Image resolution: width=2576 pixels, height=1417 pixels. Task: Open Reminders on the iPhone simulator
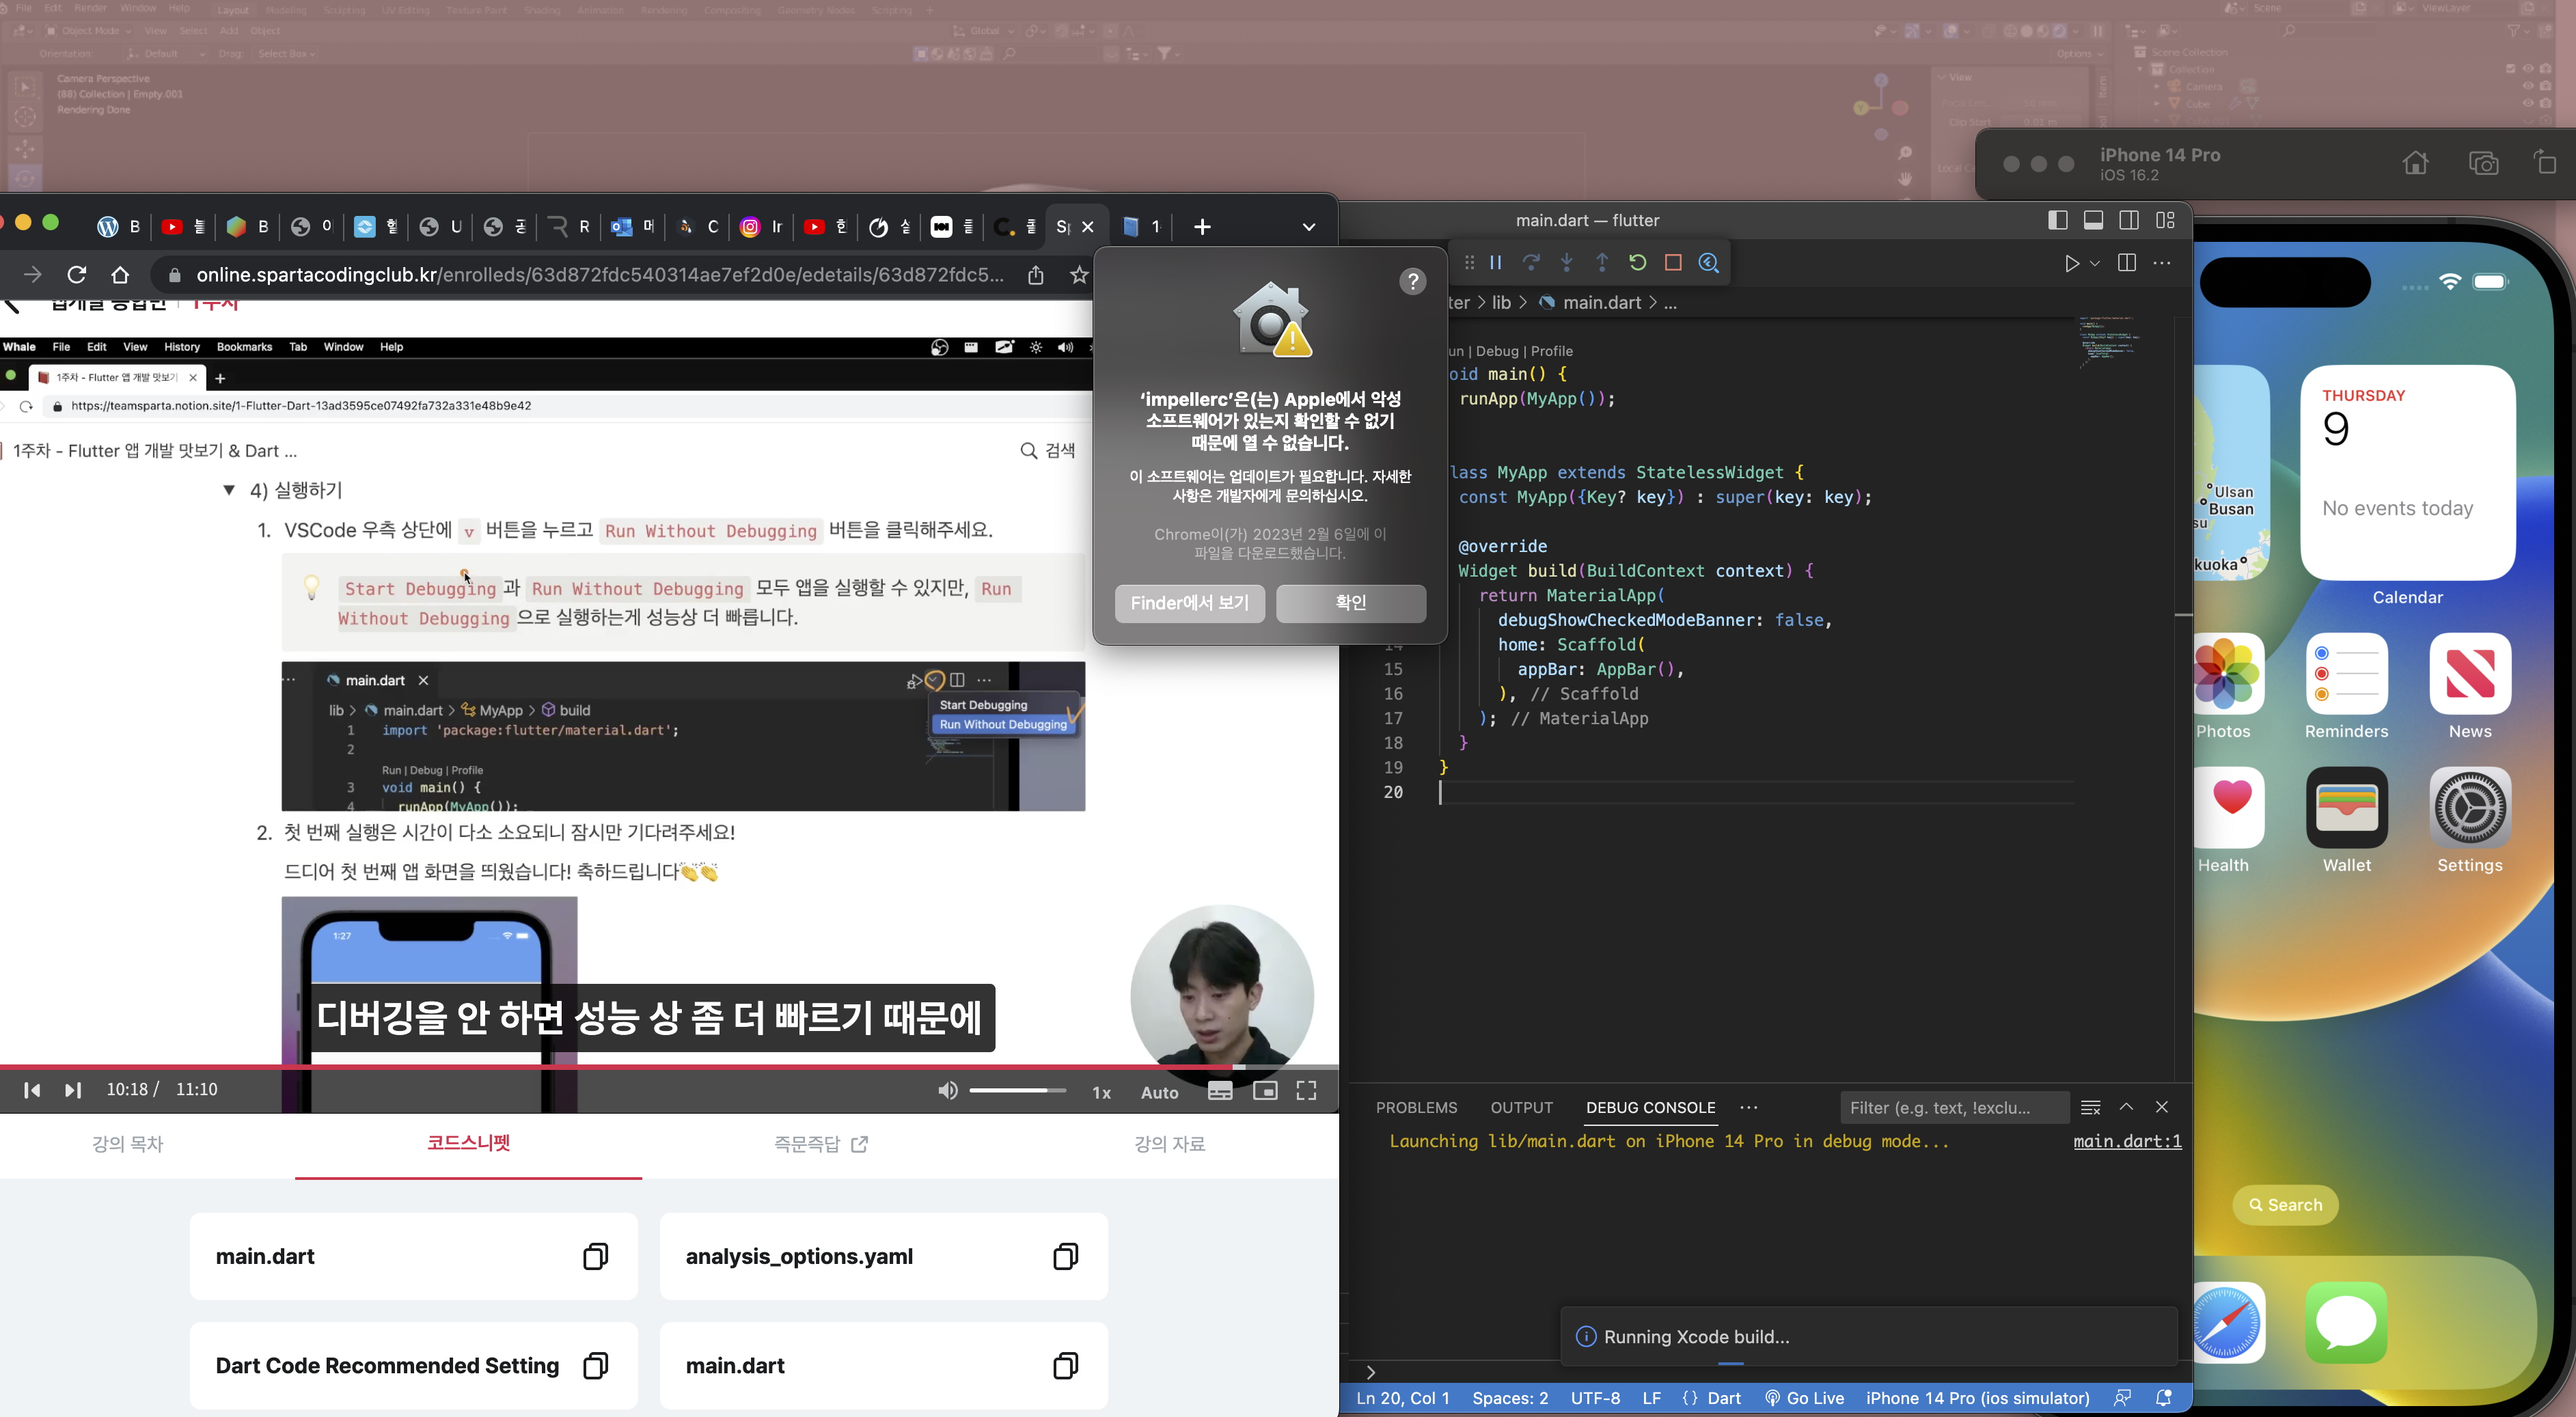coord(2347,673)
